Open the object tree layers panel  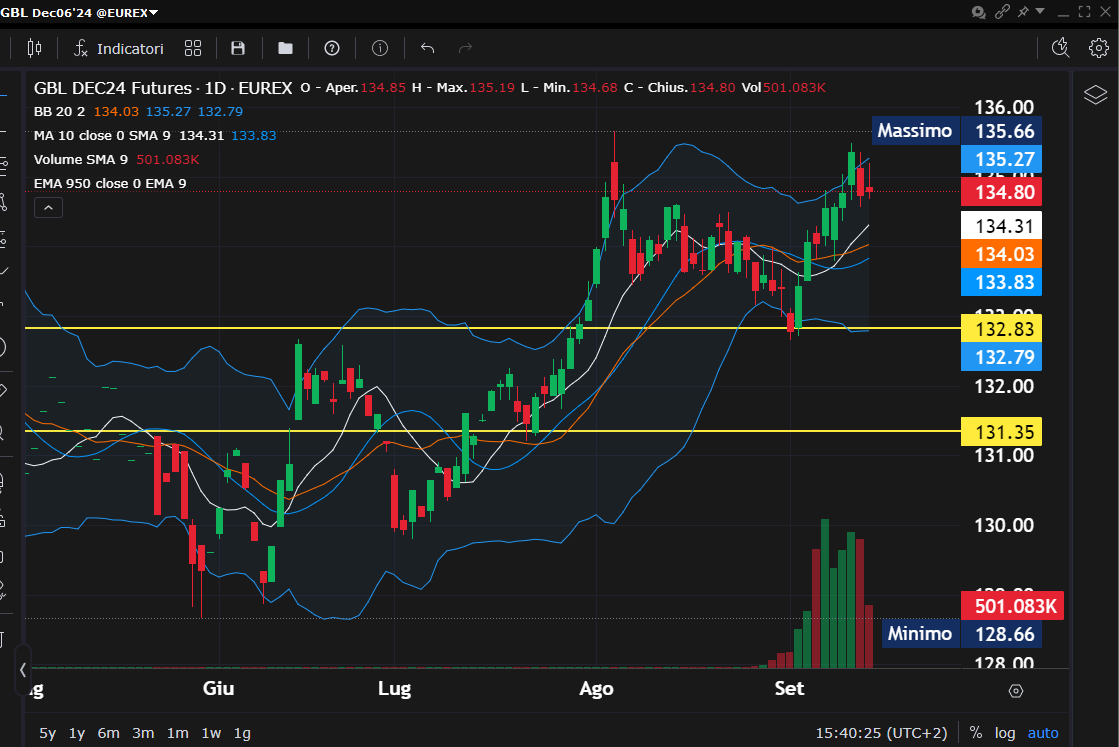[1095, 95]
